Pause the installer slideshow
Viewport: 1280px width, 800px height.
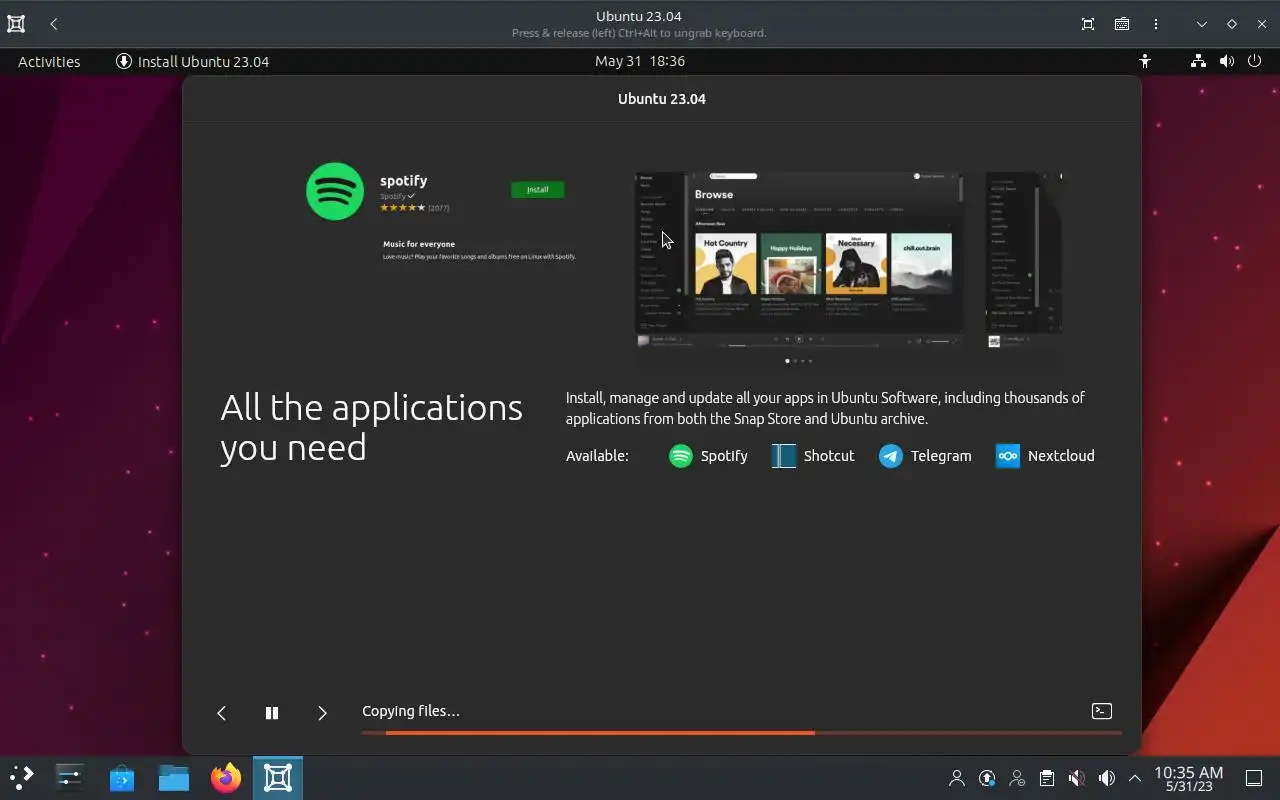coord(271,713)
